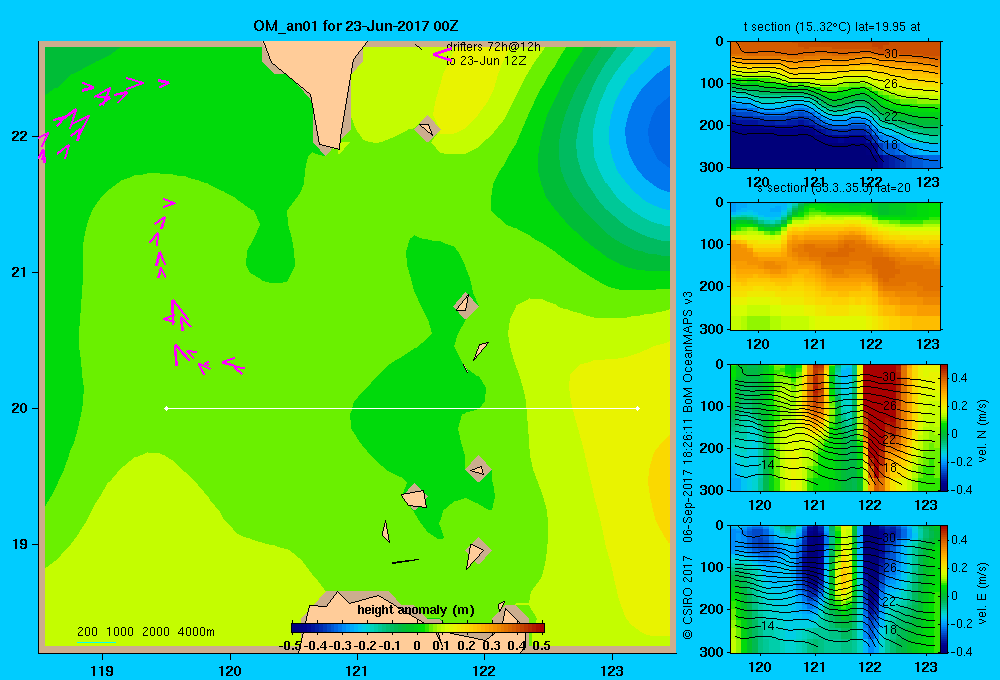The image size is (1000, 680).
Task: Click the 0.5 tick on height anomaly color bar
Action: pos(541,646)
